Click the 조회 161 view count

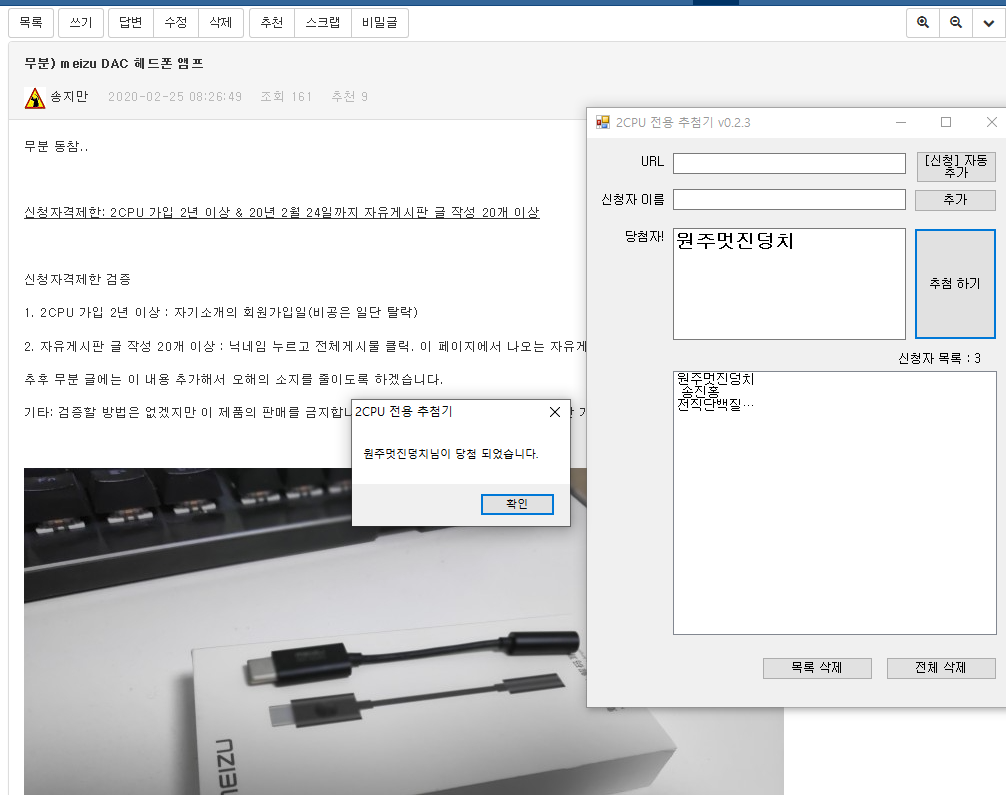[286, 97]
